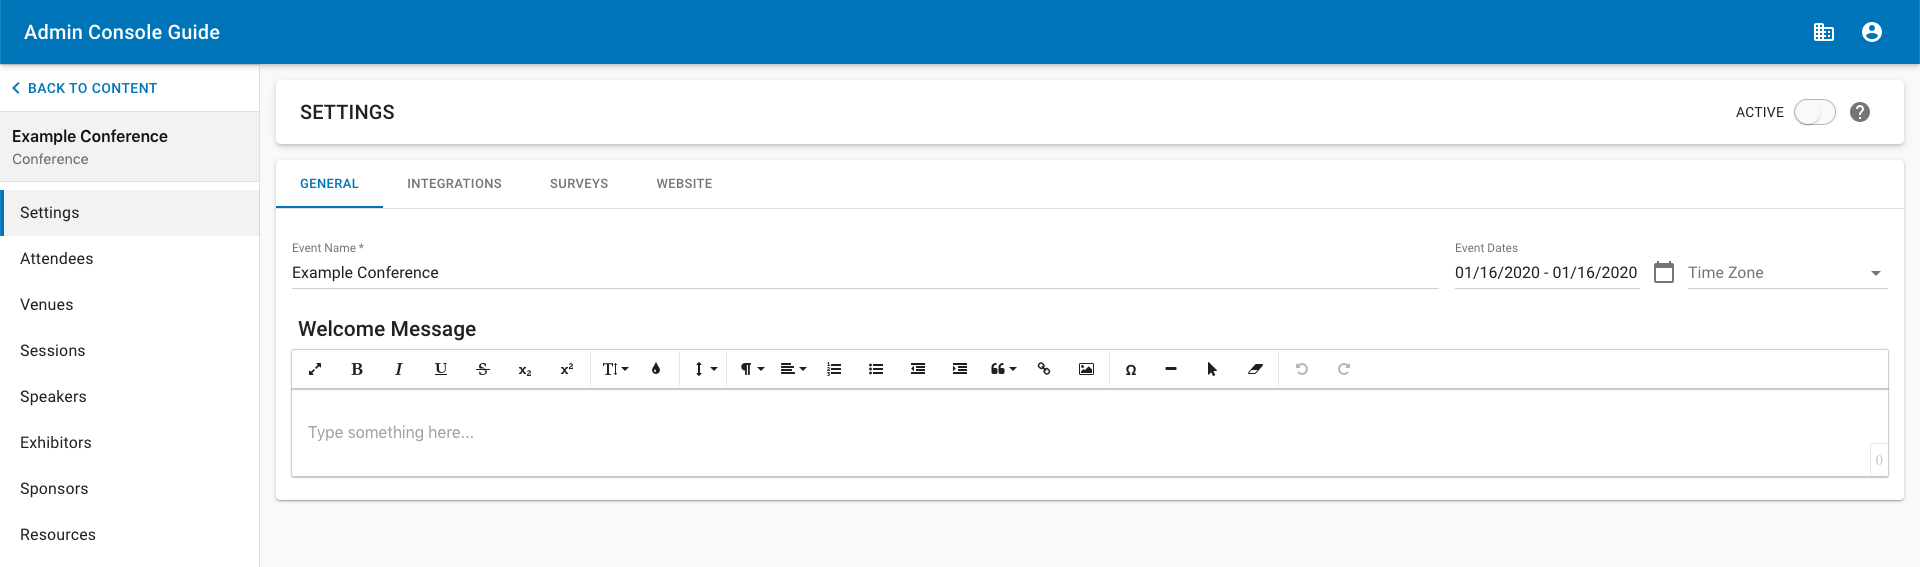Clear formatting with the eraser icon

(x=1255, y=369)
